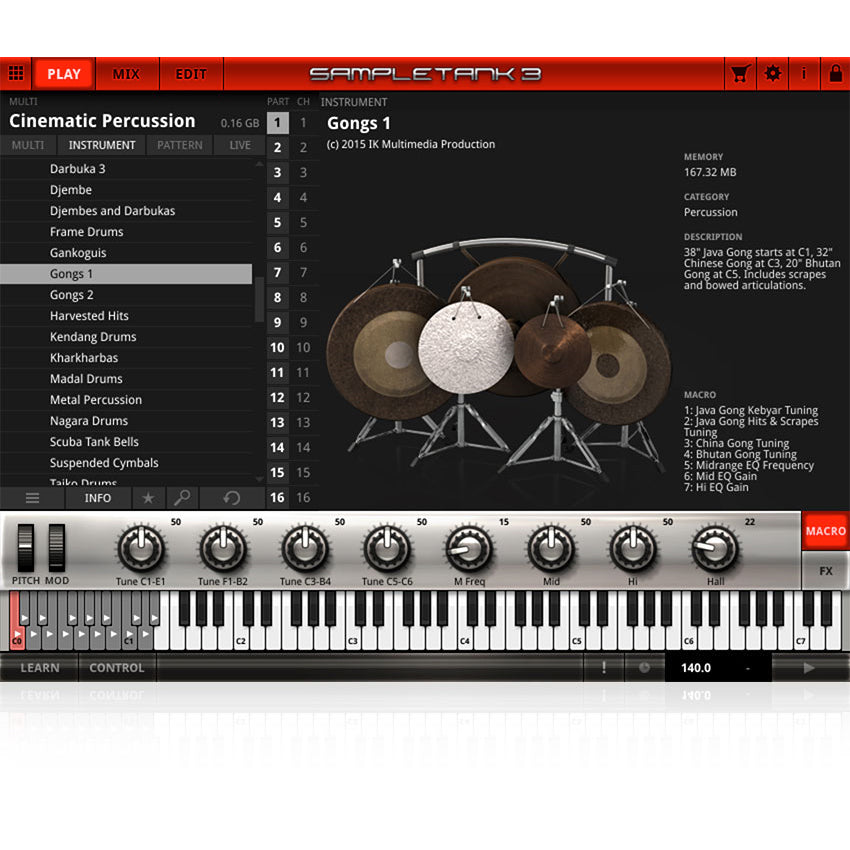Viewport: 850px width, 850px height.
Task: Switch to the EDIT tab
Action: 191,73
